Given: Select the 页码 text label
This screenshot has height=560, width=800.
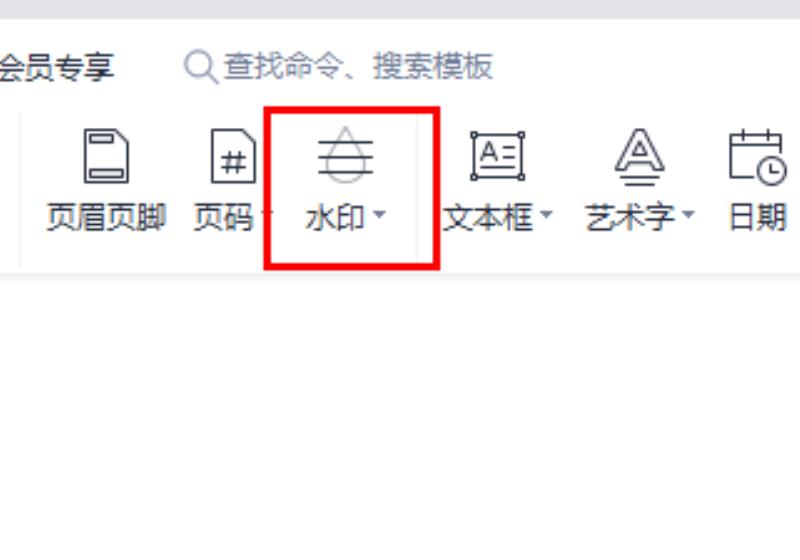Looking at the screenshot, I should pyautogui.click(x=223, y=217).
